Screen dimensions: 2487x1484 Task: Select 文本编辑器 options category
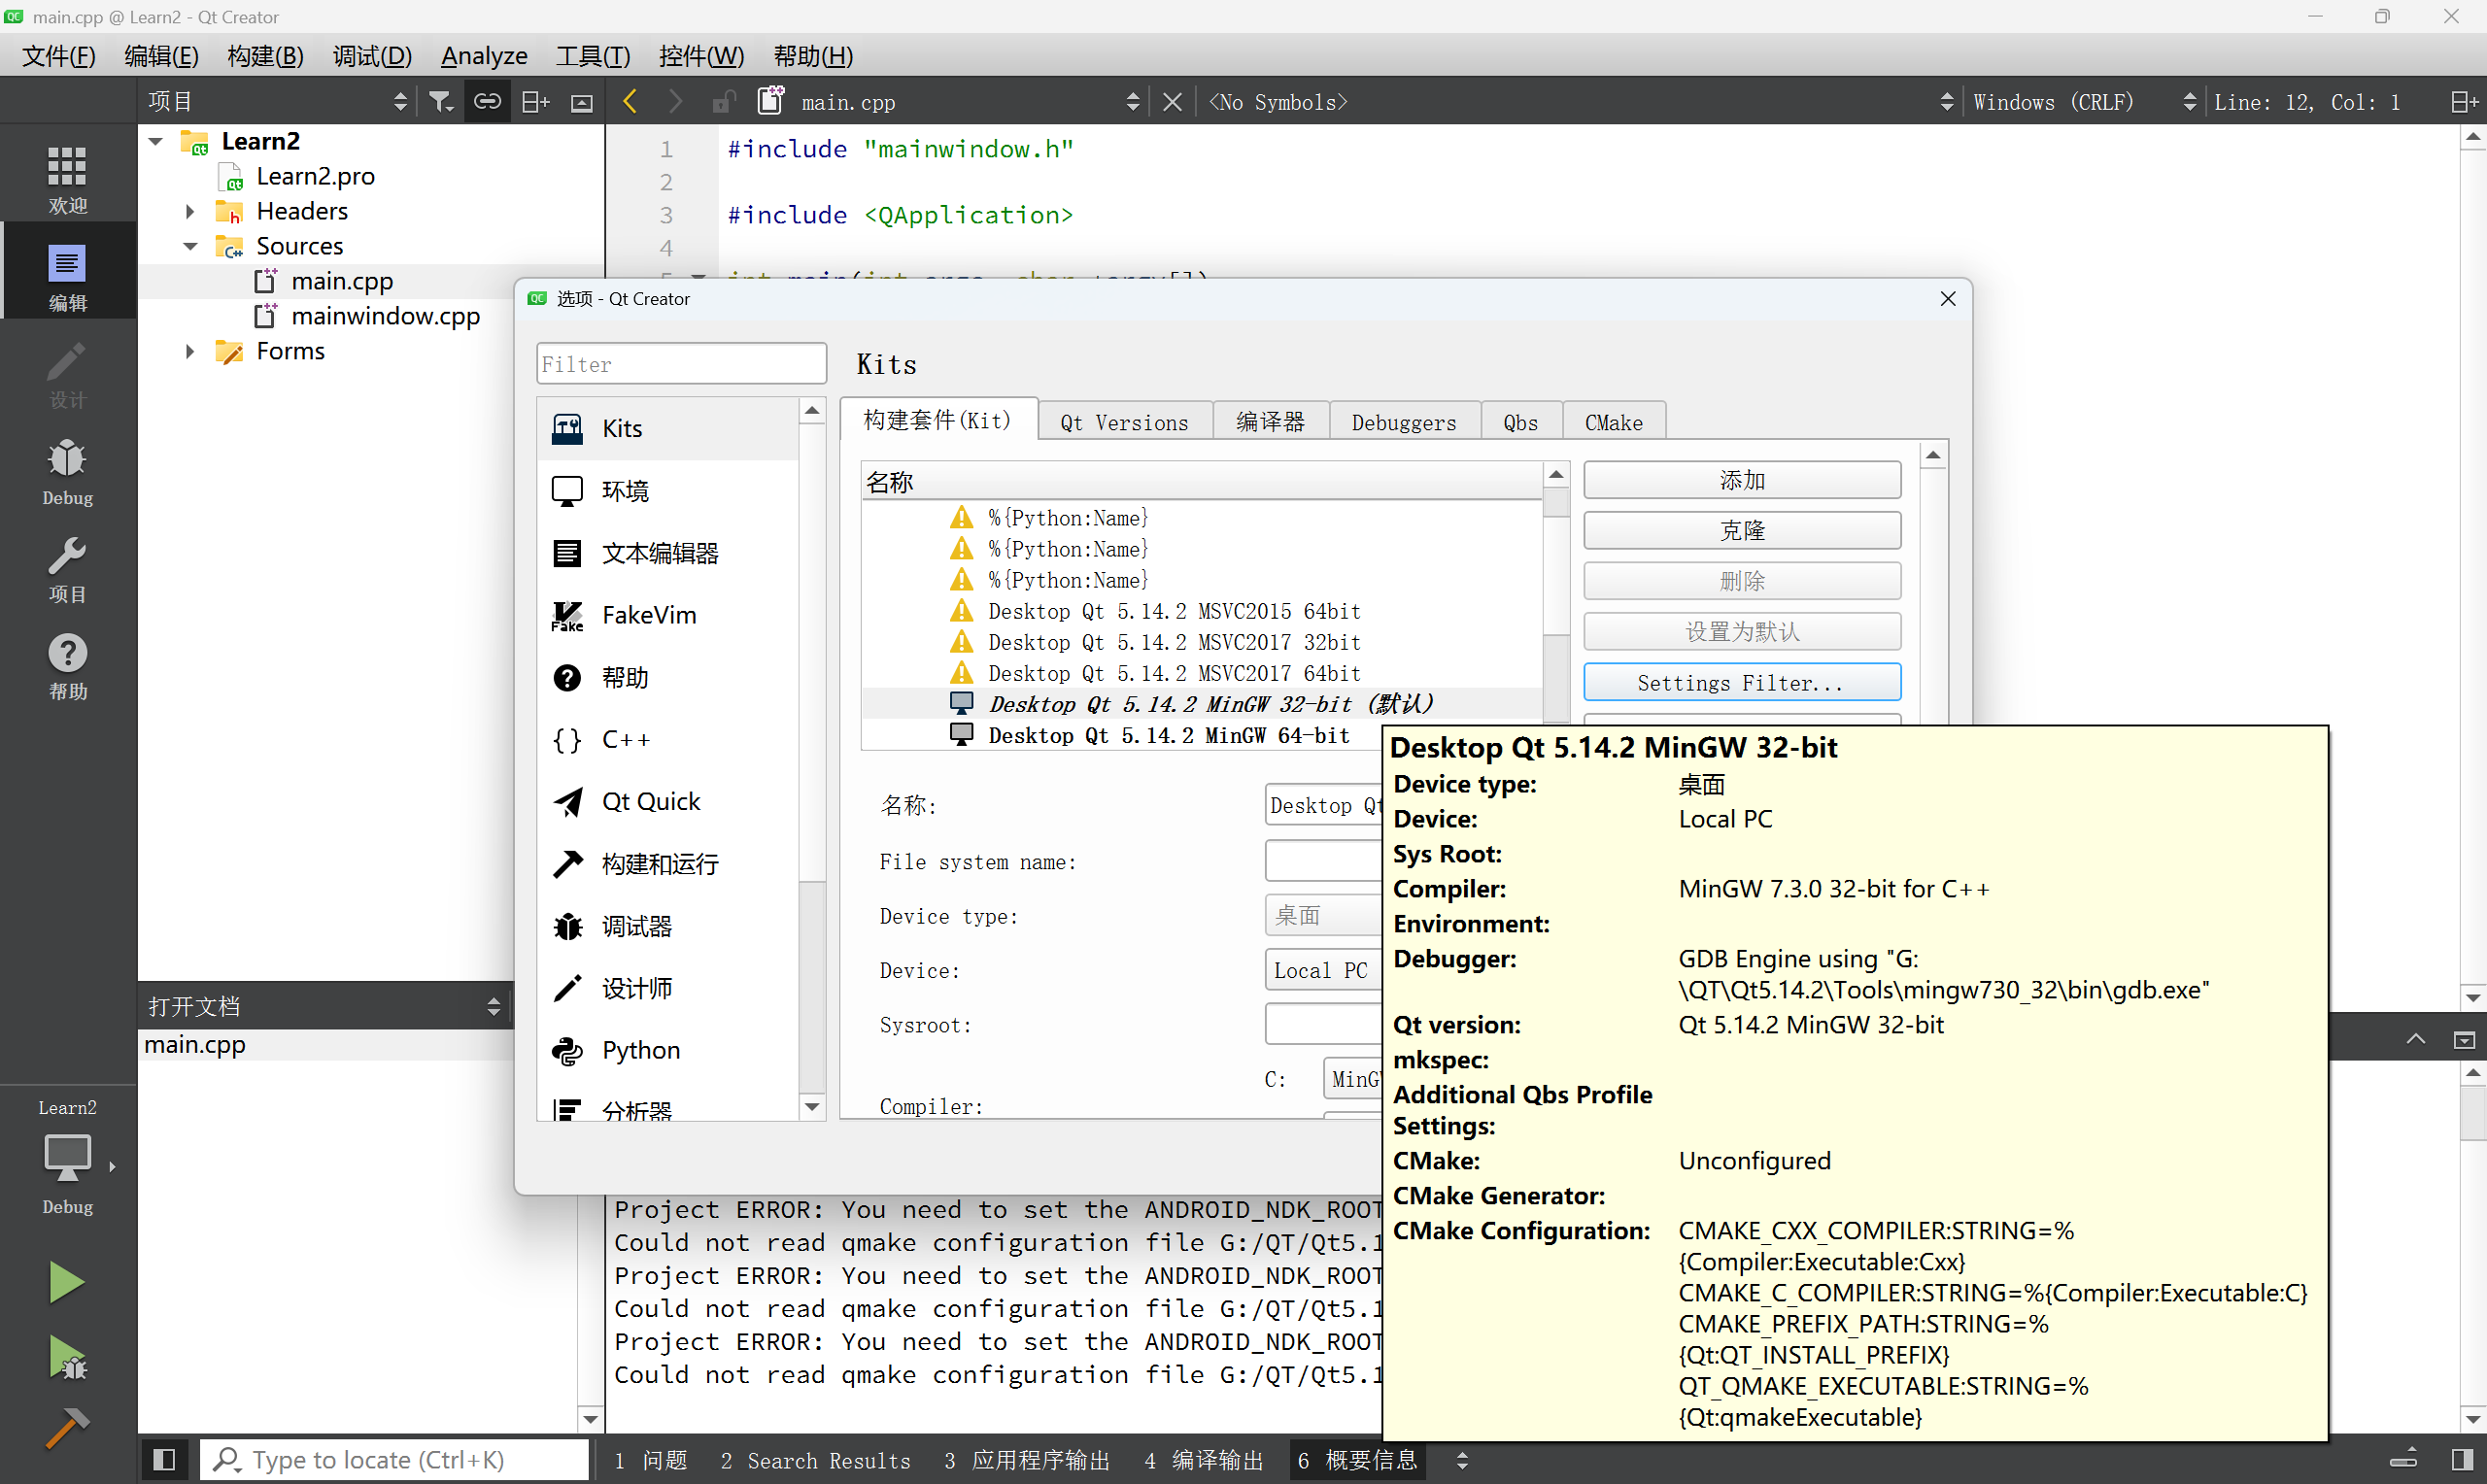coord(667,553)
